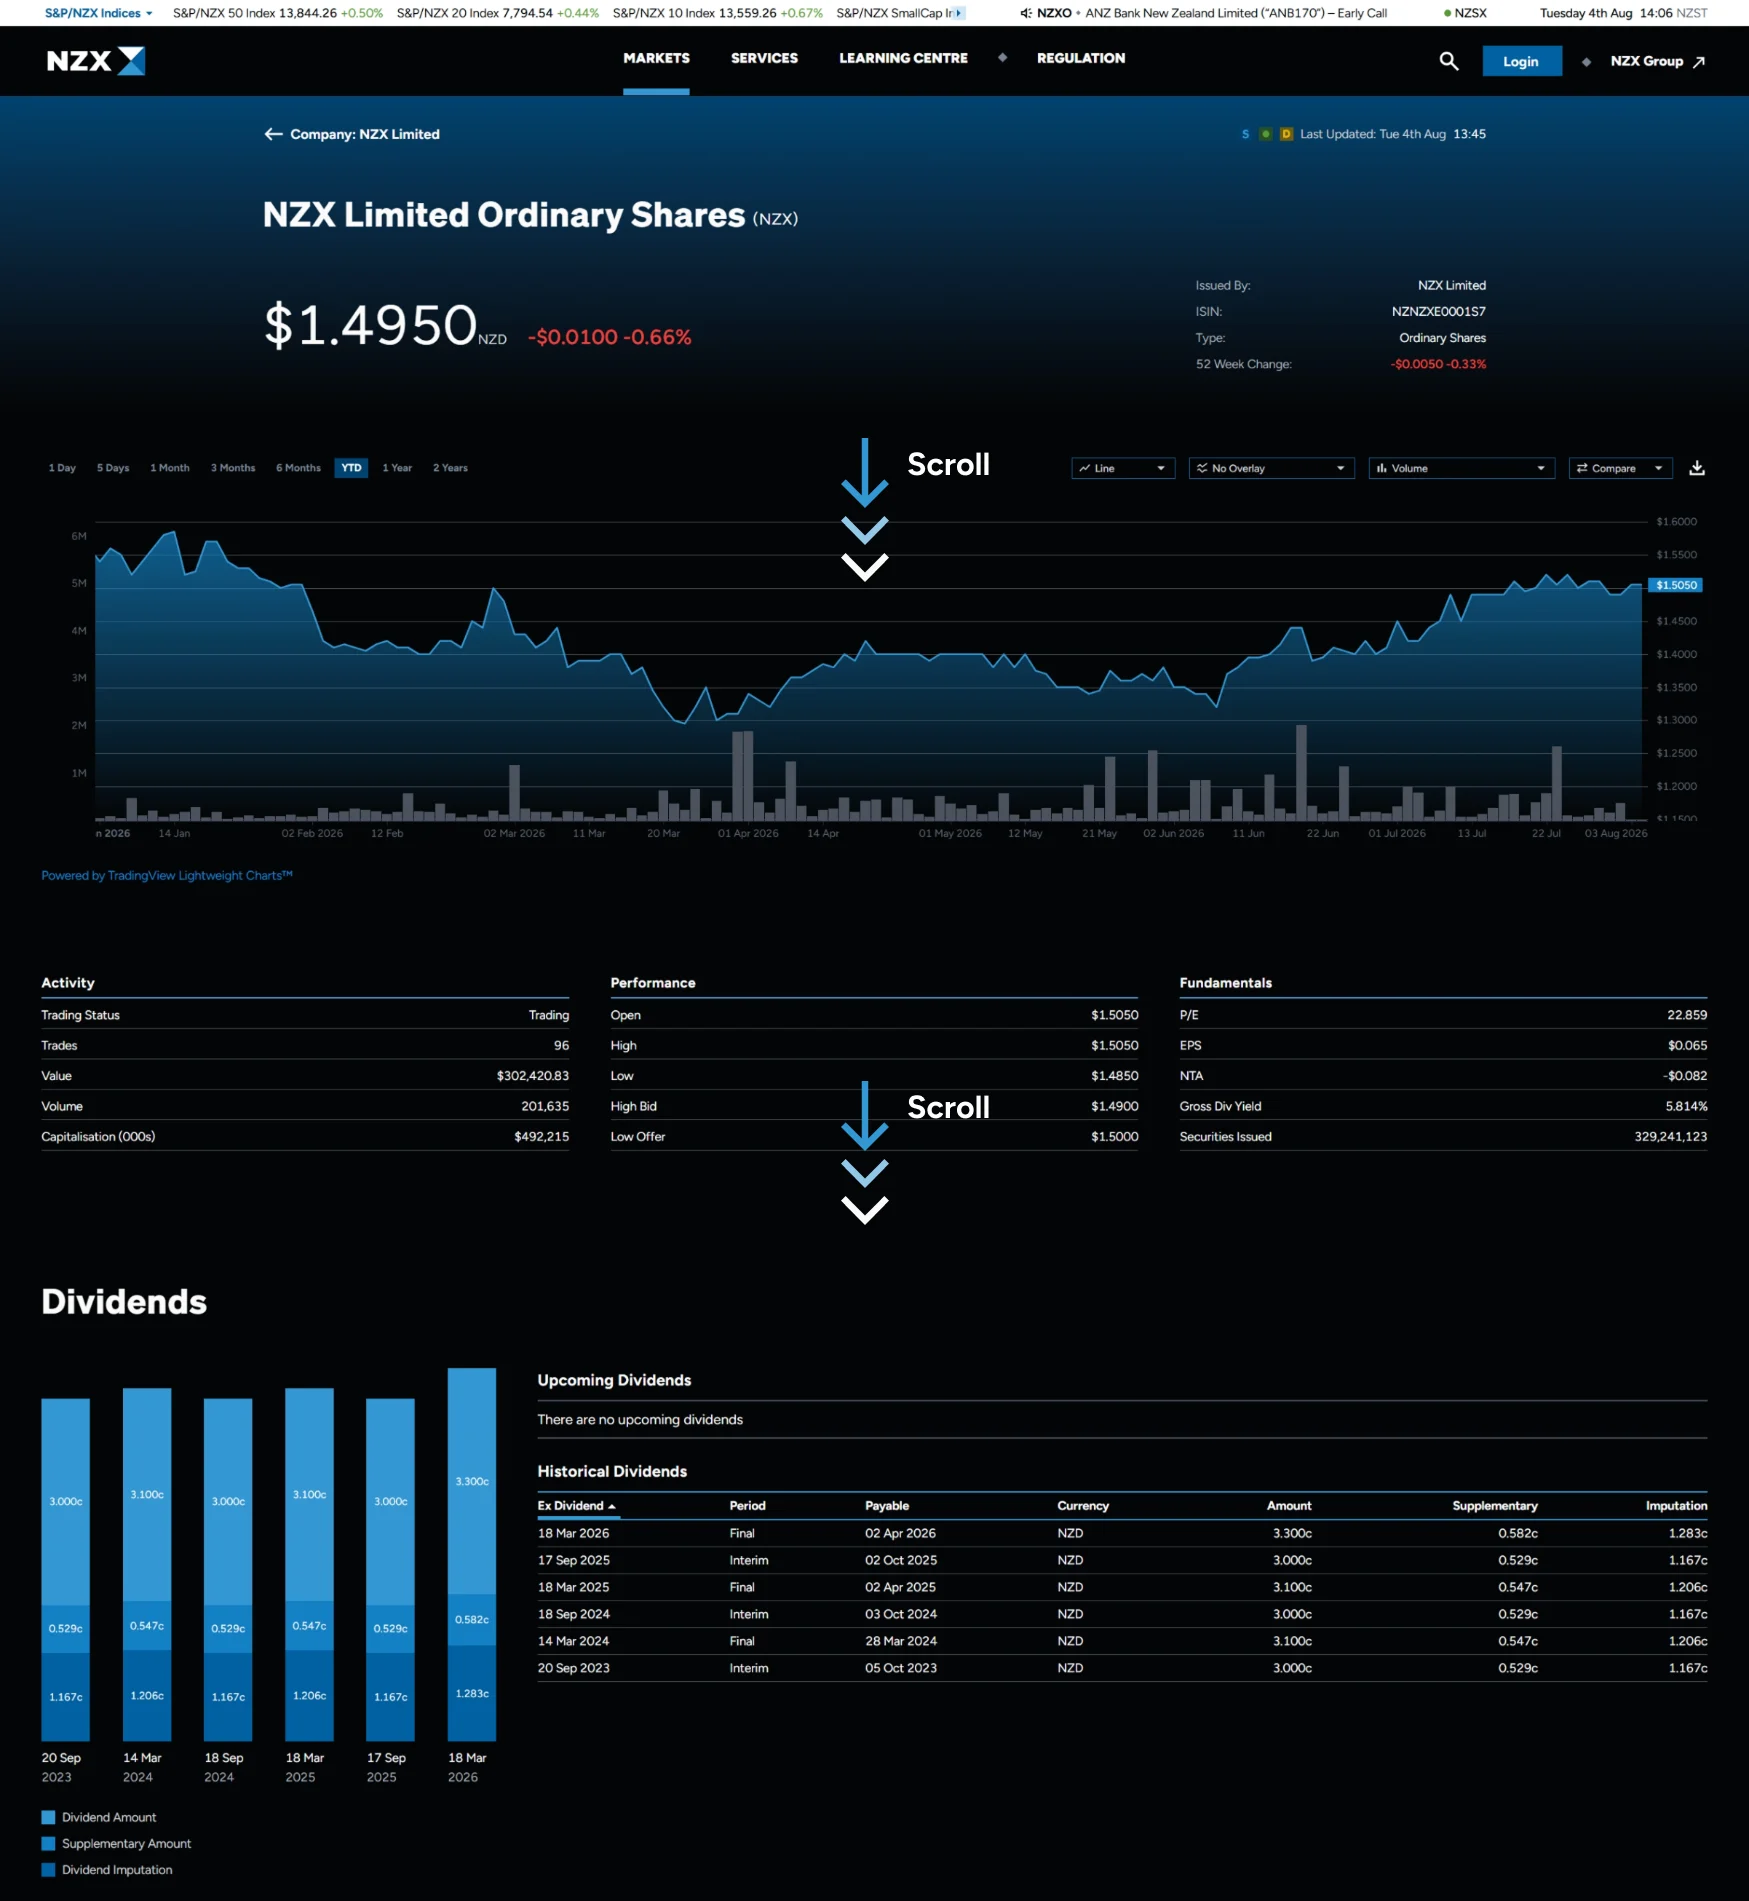
Task: Click the green dot status indicator beside Last Updated
Action: tap(1266, 134)
